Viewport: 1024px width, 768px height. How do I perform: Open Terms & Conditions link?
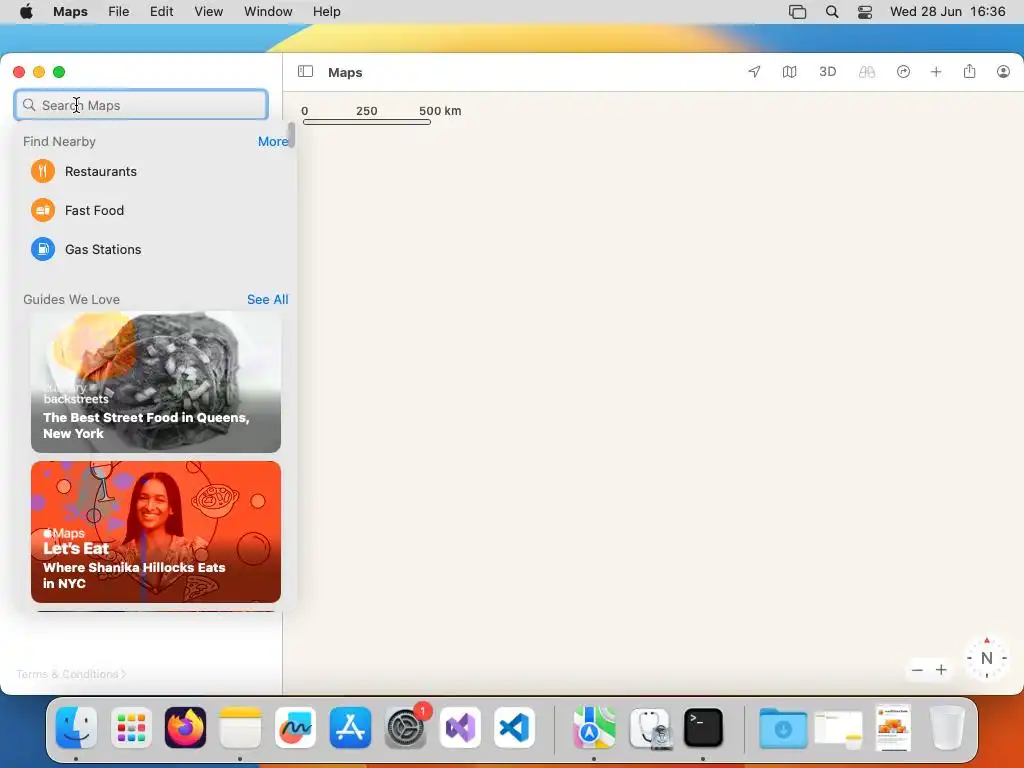click(x=71, y=674)
